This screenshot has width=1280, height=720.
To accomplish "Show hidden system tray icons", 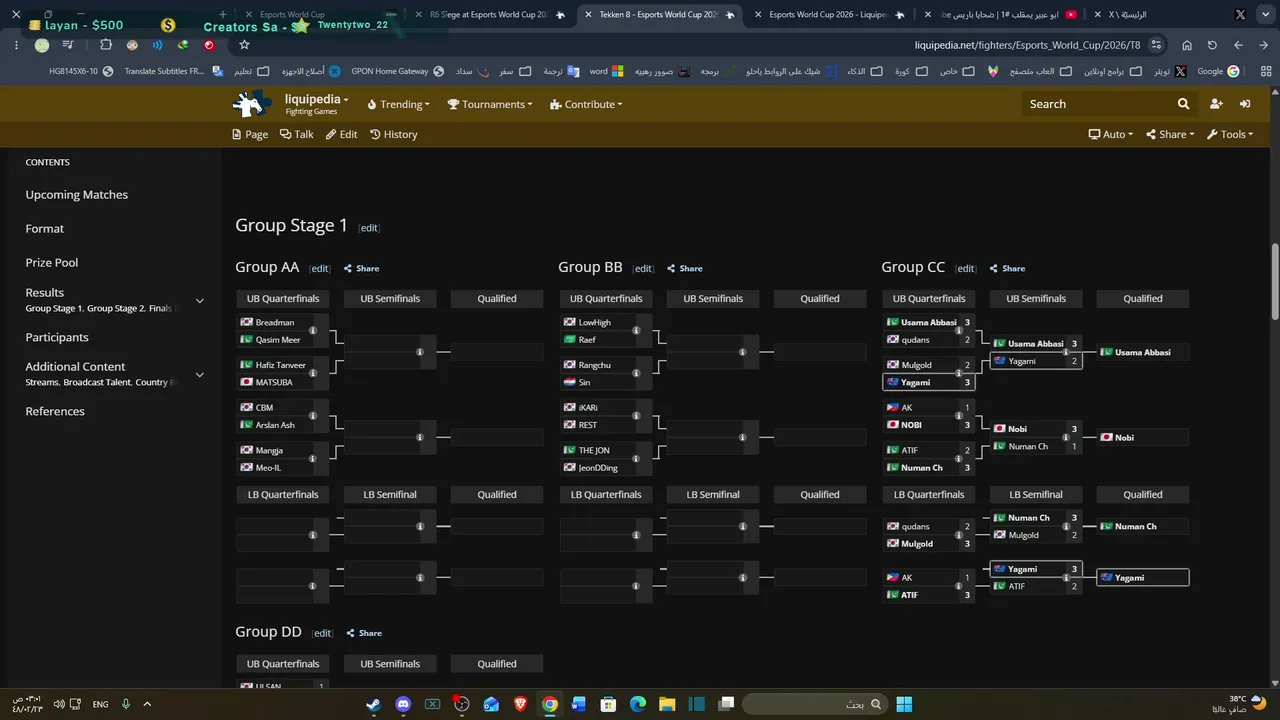I will click(x=147, y=704).
